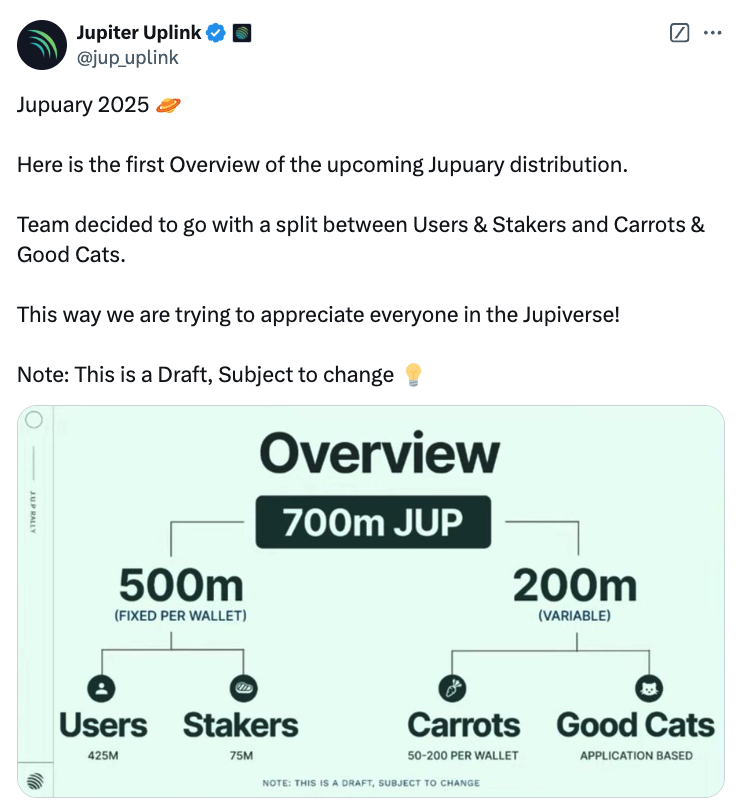Click the Good Cats label in the infographic
The height and width of the screenshot is (808, 743).
coord(635,725)
